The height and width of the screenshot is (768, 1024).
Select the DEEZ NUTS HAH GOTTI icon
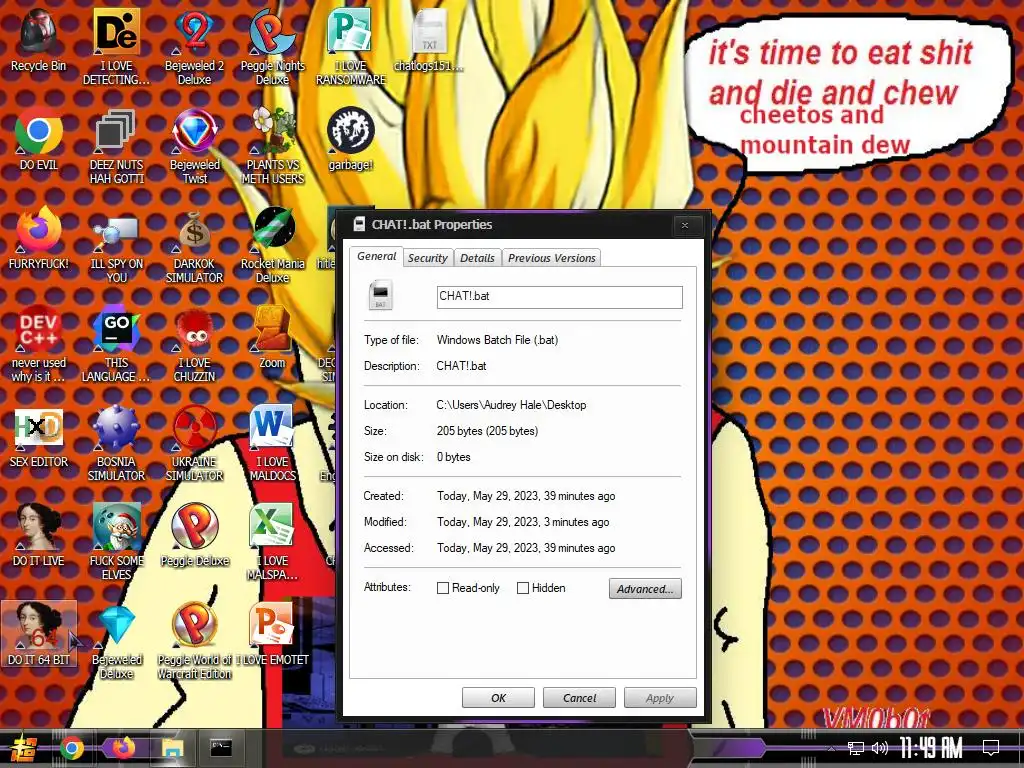click(116, 146)
